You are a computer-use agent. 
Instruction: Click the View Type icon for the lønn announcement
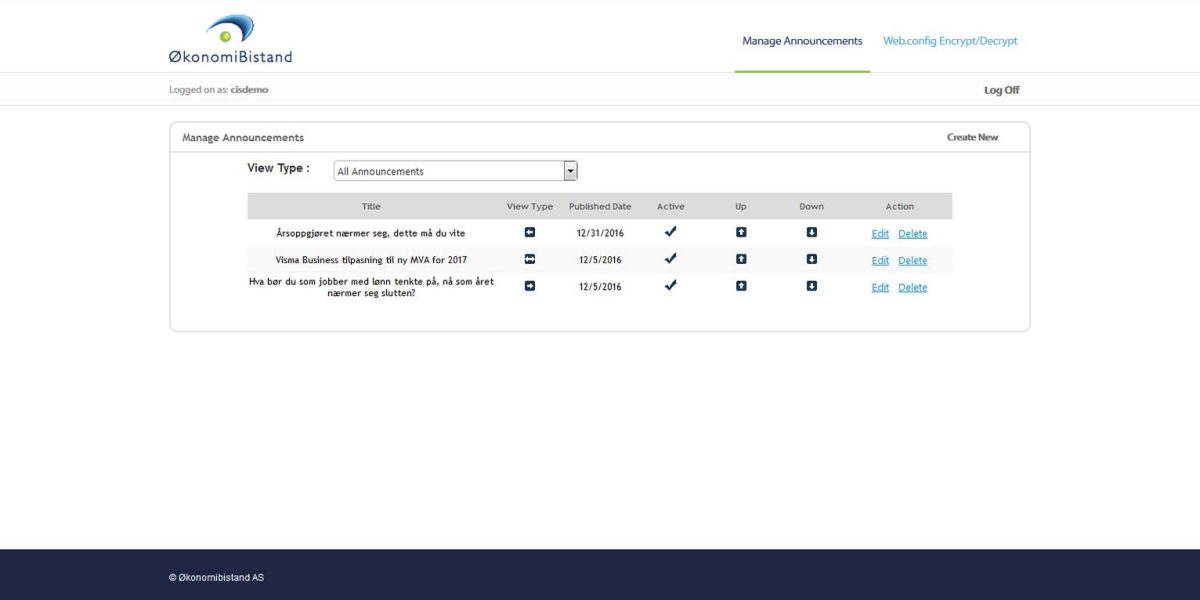[529, 286]
